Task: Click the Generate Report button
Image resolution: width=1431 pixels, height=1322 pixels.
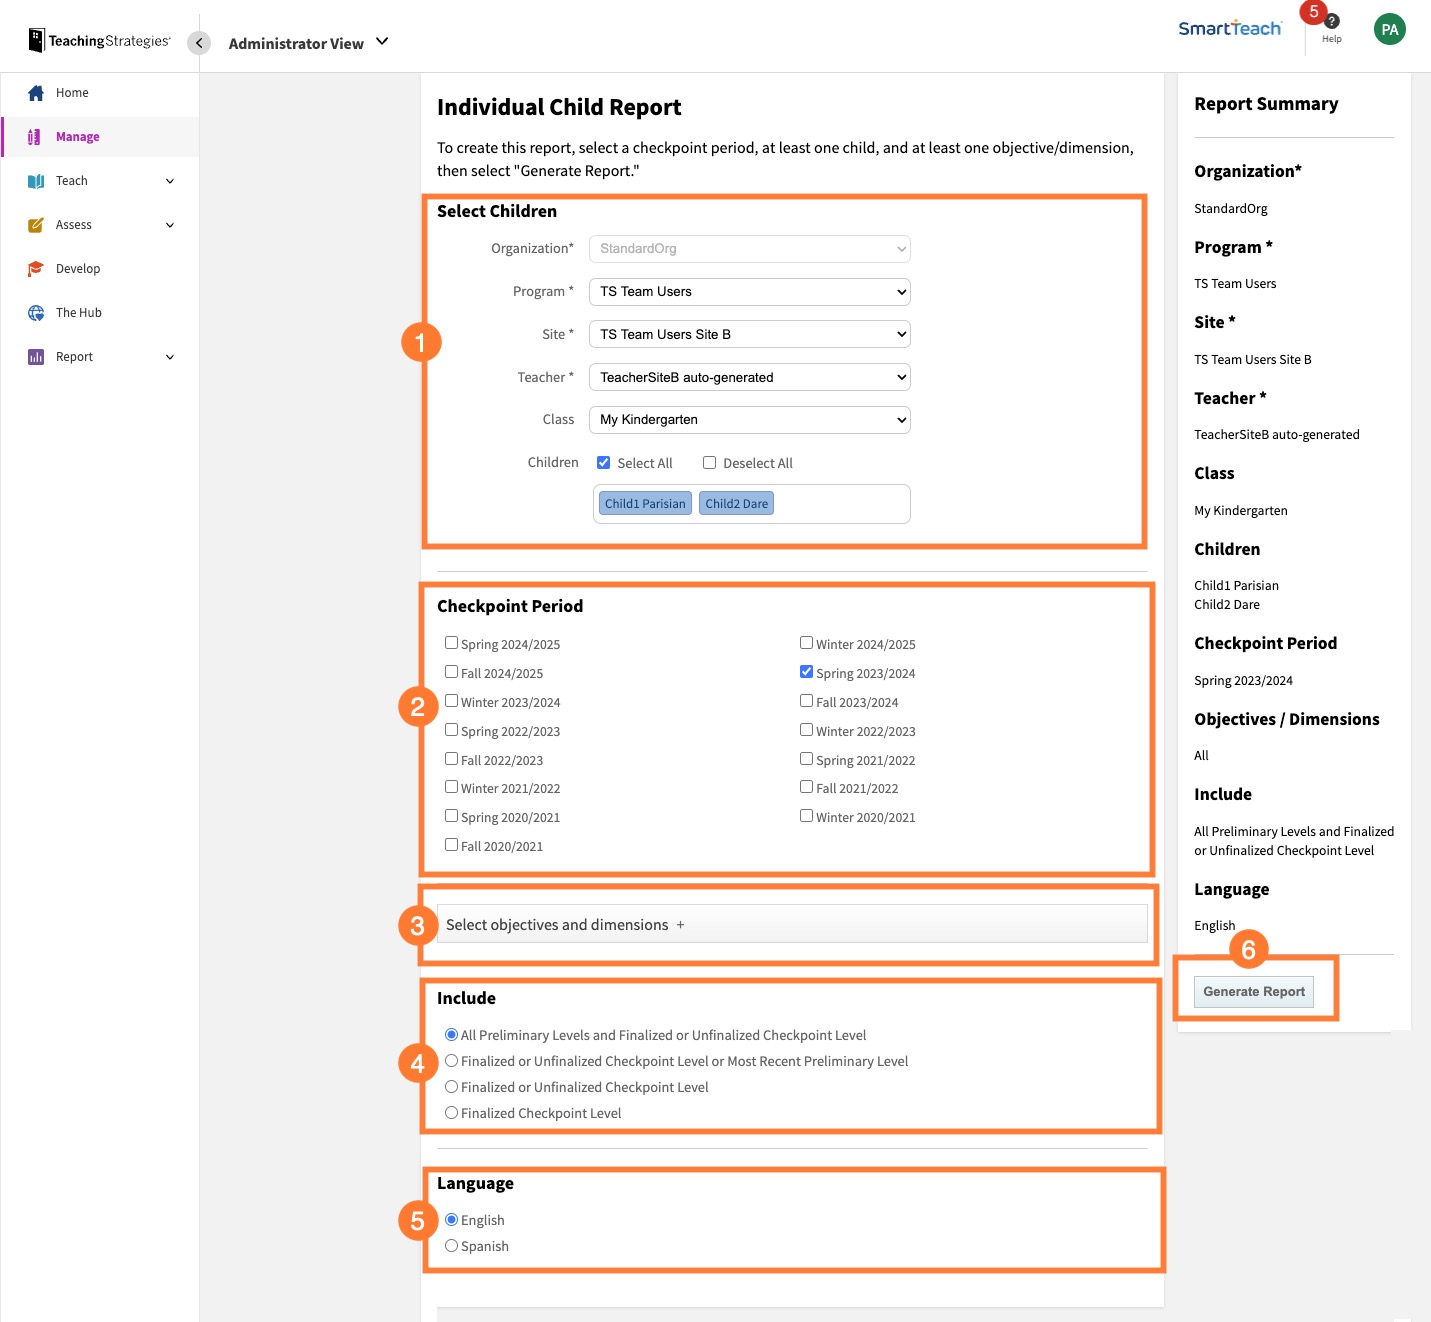Action: click(x=1253, y=992)
